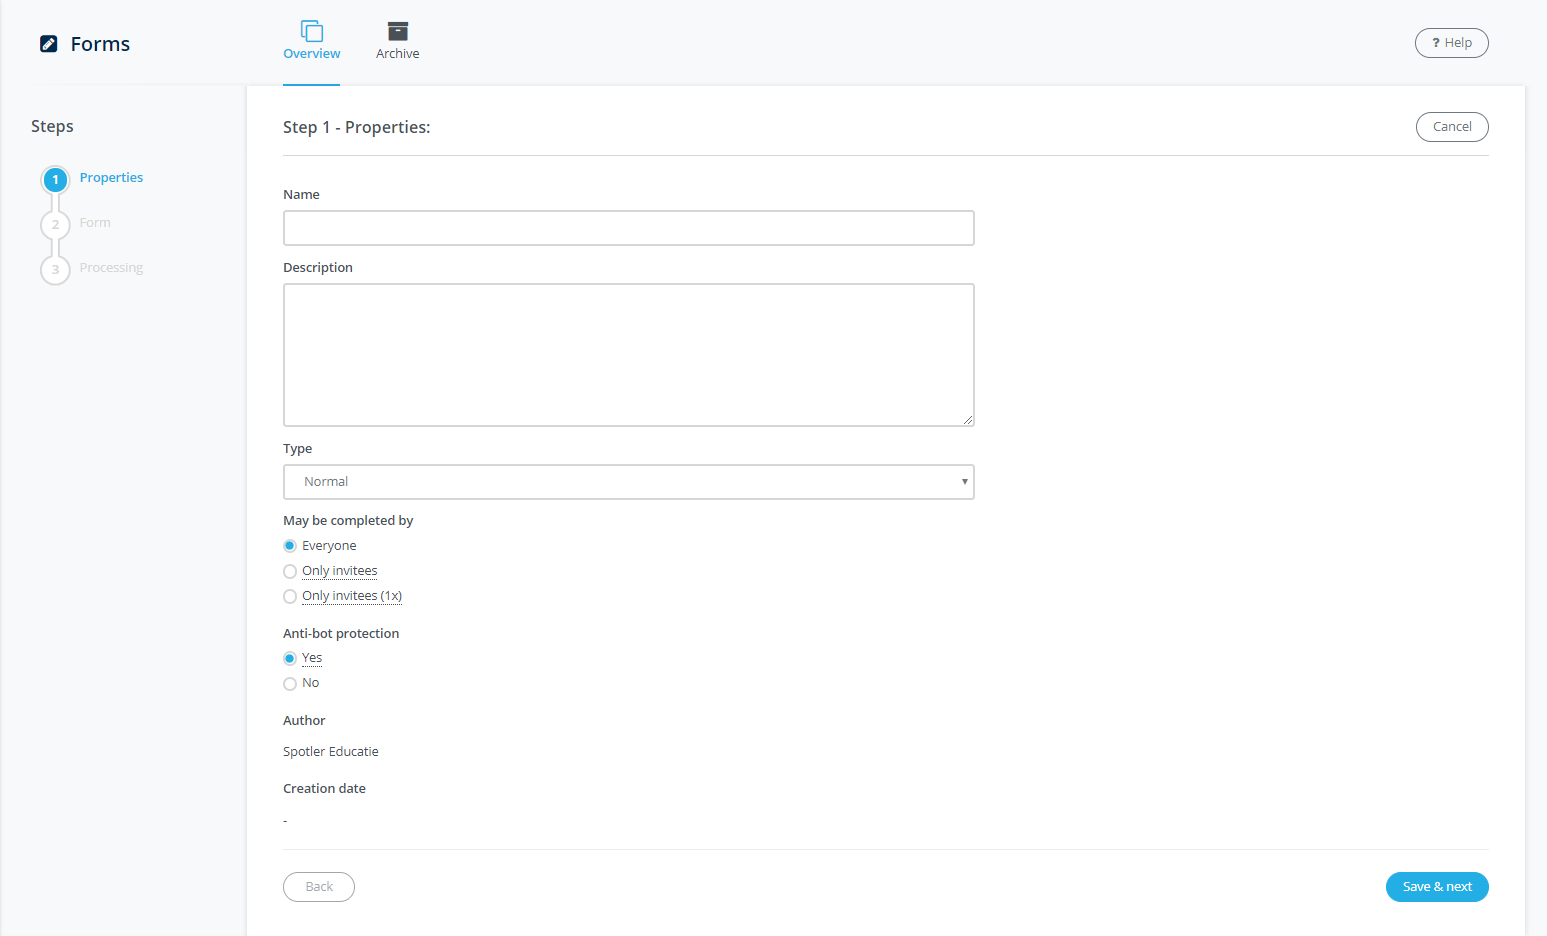Open the Overview icon in top navigation

point(312,31)
